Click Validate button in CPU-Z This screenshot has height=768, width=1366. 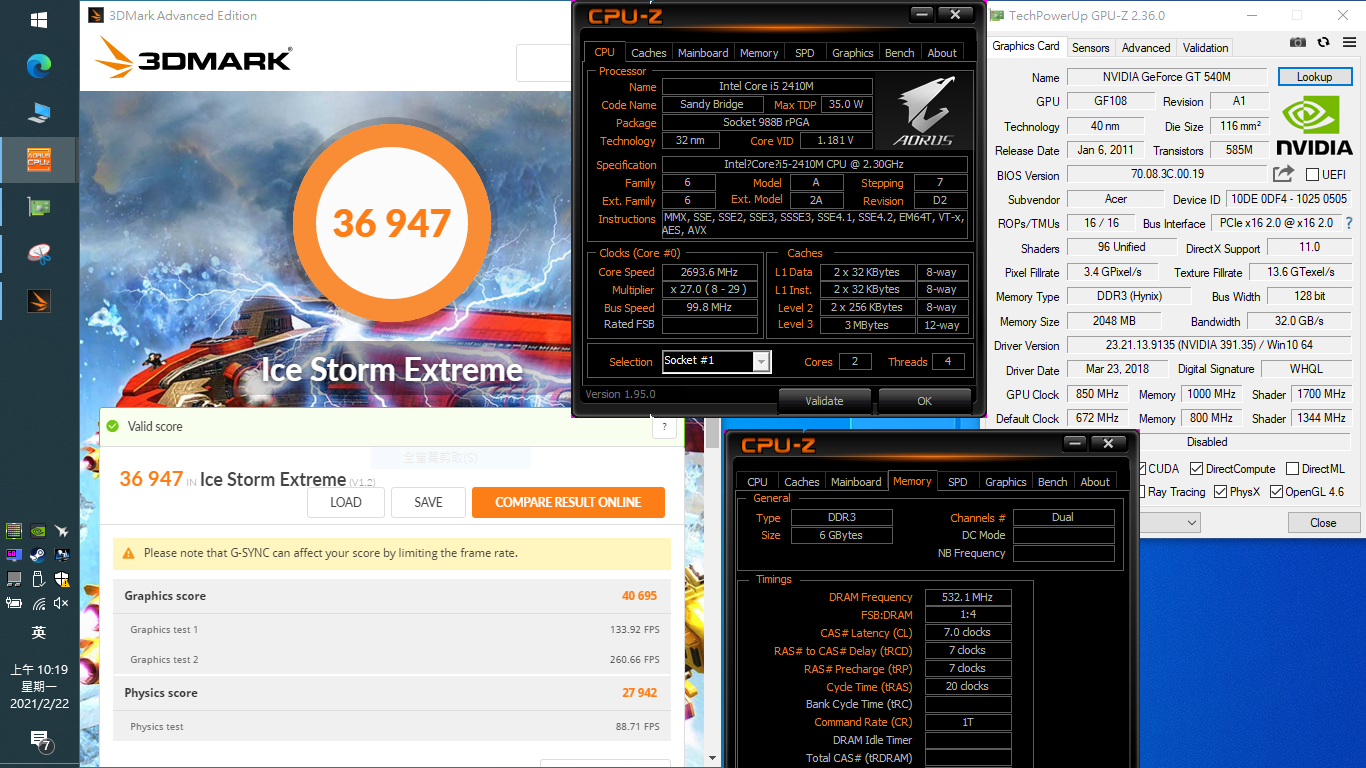coord(825,401)
